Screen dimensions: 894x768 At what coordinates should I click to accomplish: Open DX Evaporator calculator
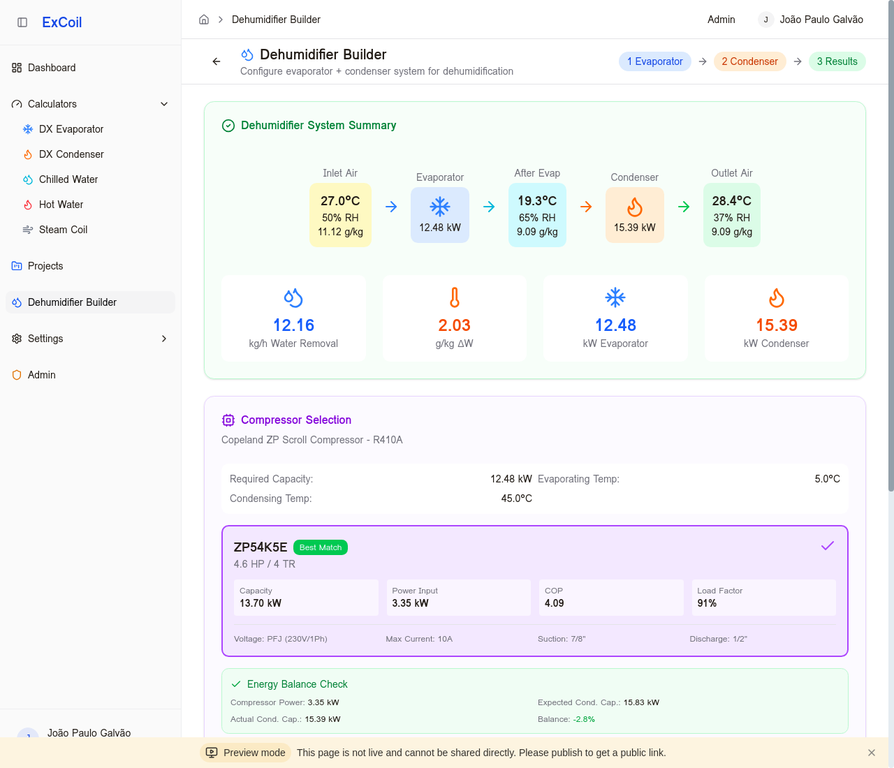coord(71,129)
